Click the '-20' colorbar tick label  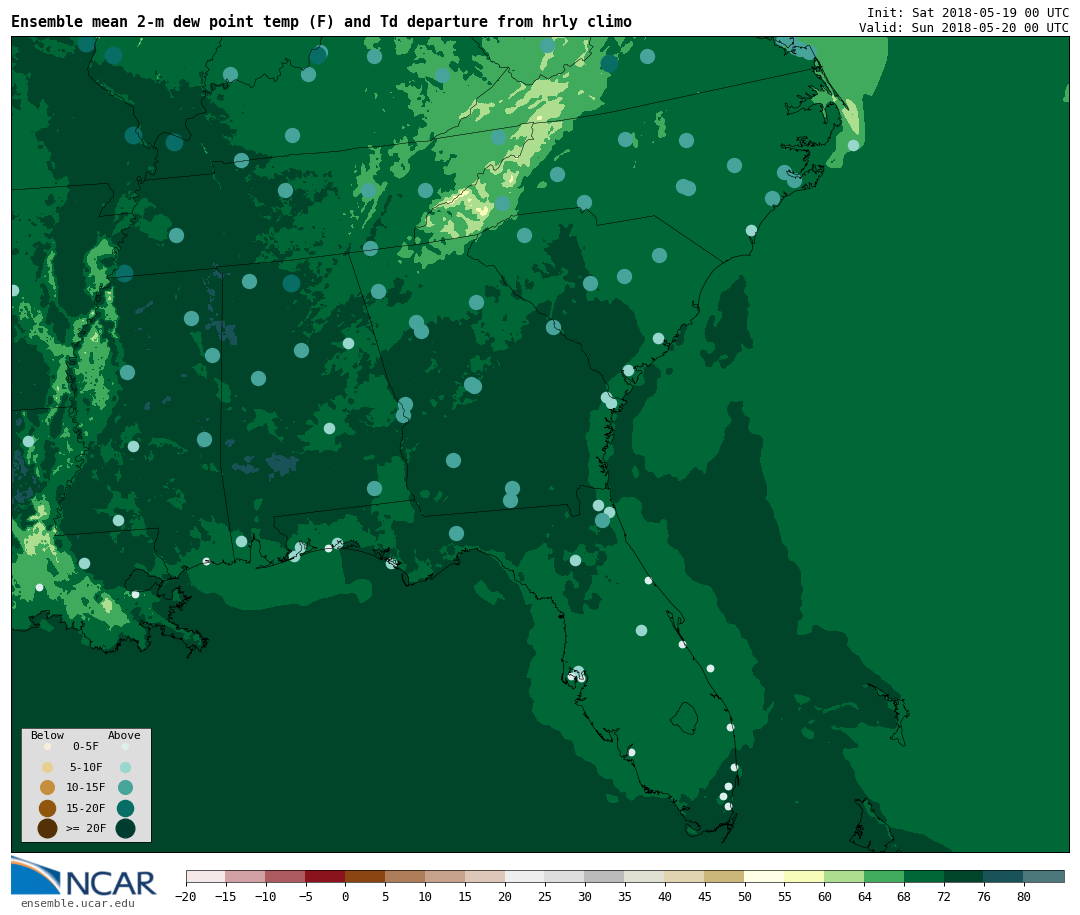[x=186, y=897]
